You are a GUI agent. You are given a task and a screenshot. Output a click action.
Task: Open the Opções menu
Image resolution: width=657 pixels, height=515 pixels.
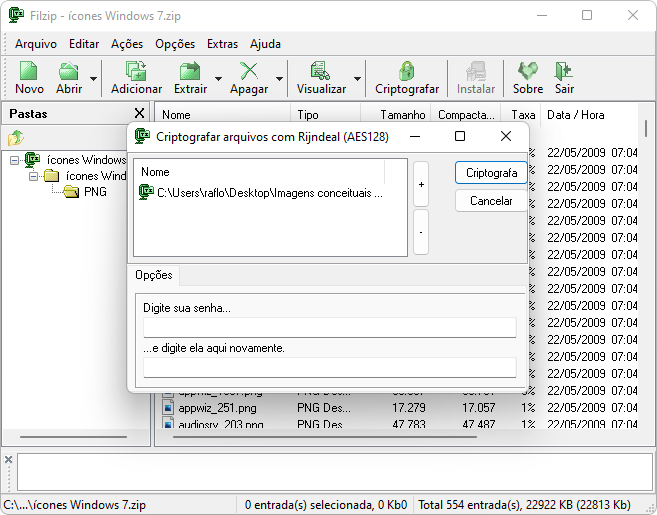click(x=175, y=44)
